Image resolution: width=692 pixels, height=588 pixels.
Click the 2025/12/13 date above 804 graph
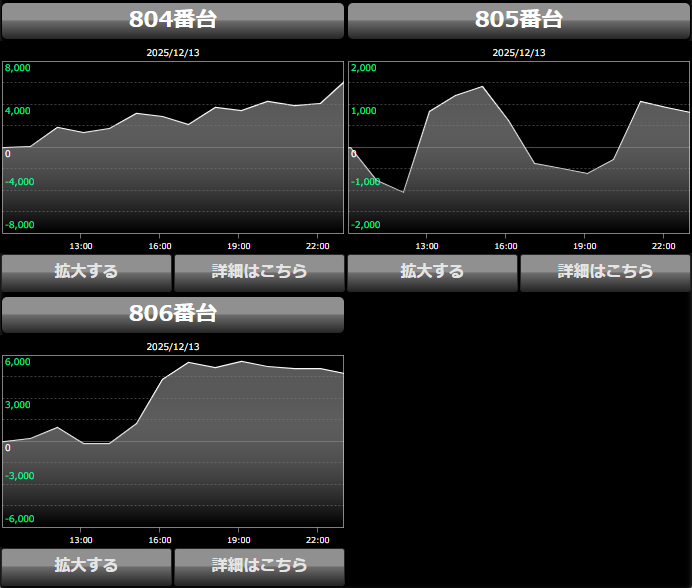pyautogui.click(x=173, y=53)
